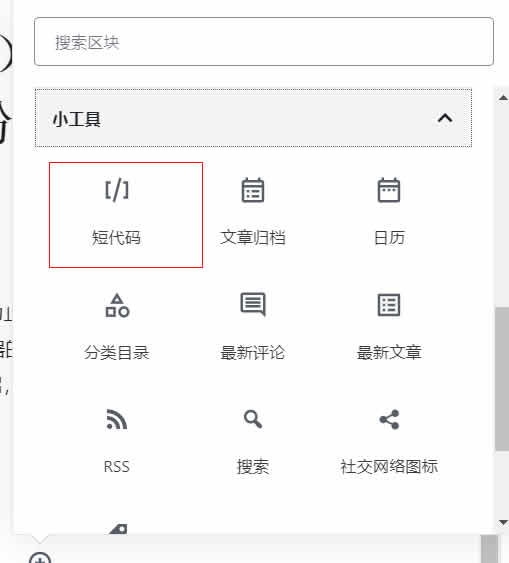Screen dimensions: 509x563
Task: Click the 短代码 label text
Action: 116,238
